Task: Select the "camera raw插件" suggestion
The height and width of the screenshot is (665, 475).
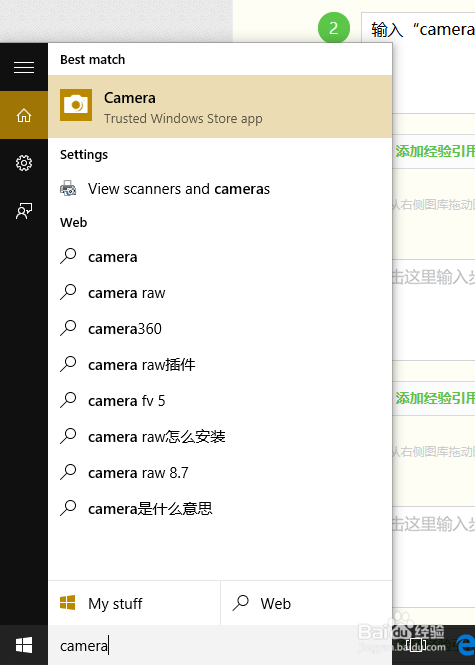Action: coord(220,365)
